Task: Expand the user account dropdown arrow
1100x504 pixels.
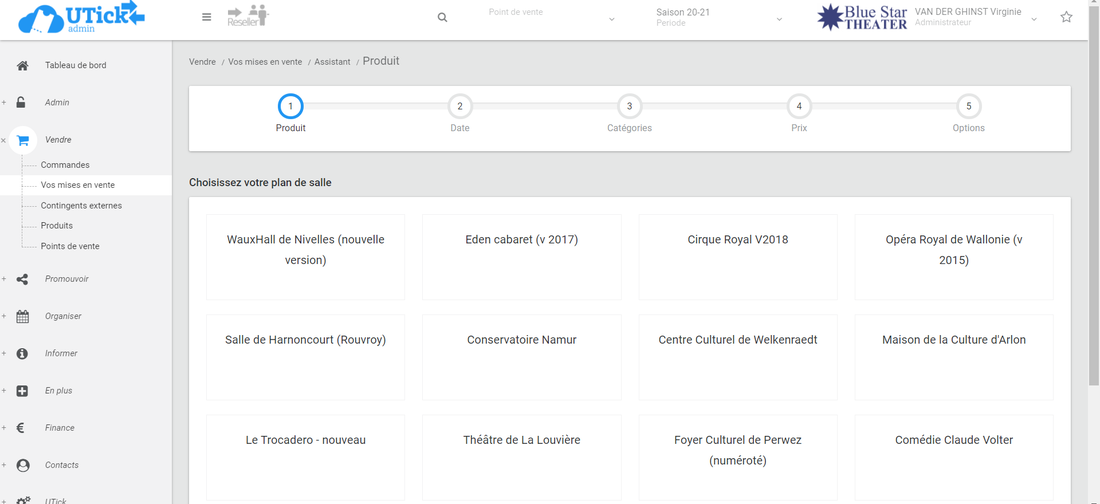Action: (x=1034, y=19)
